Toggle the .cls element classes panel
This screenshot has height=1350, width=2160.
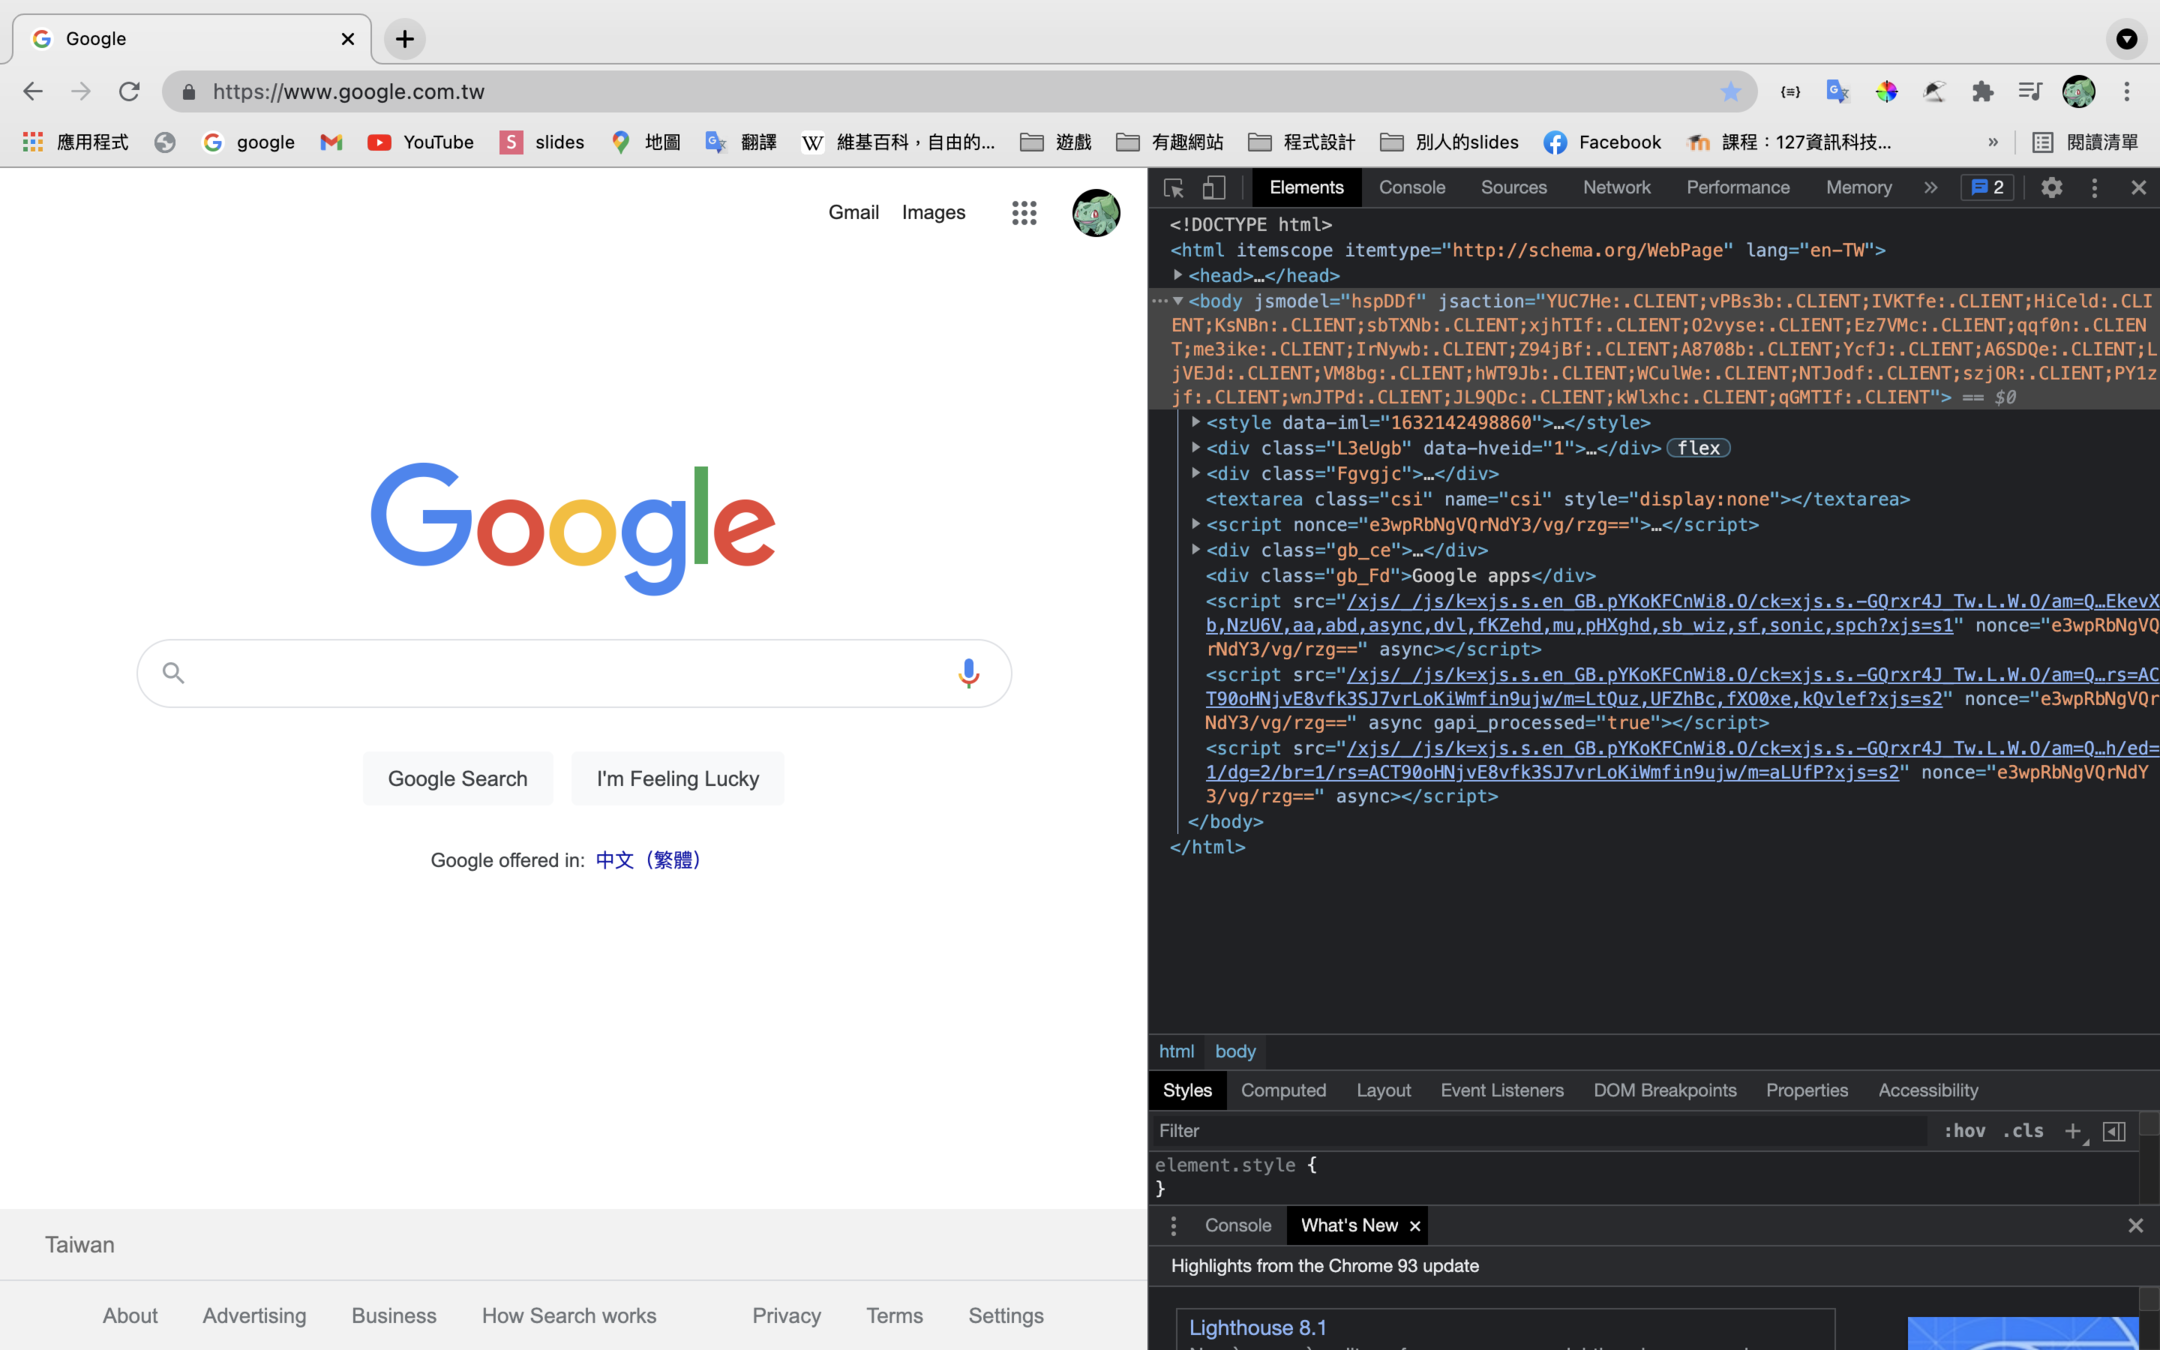tap(2023, 1131)
